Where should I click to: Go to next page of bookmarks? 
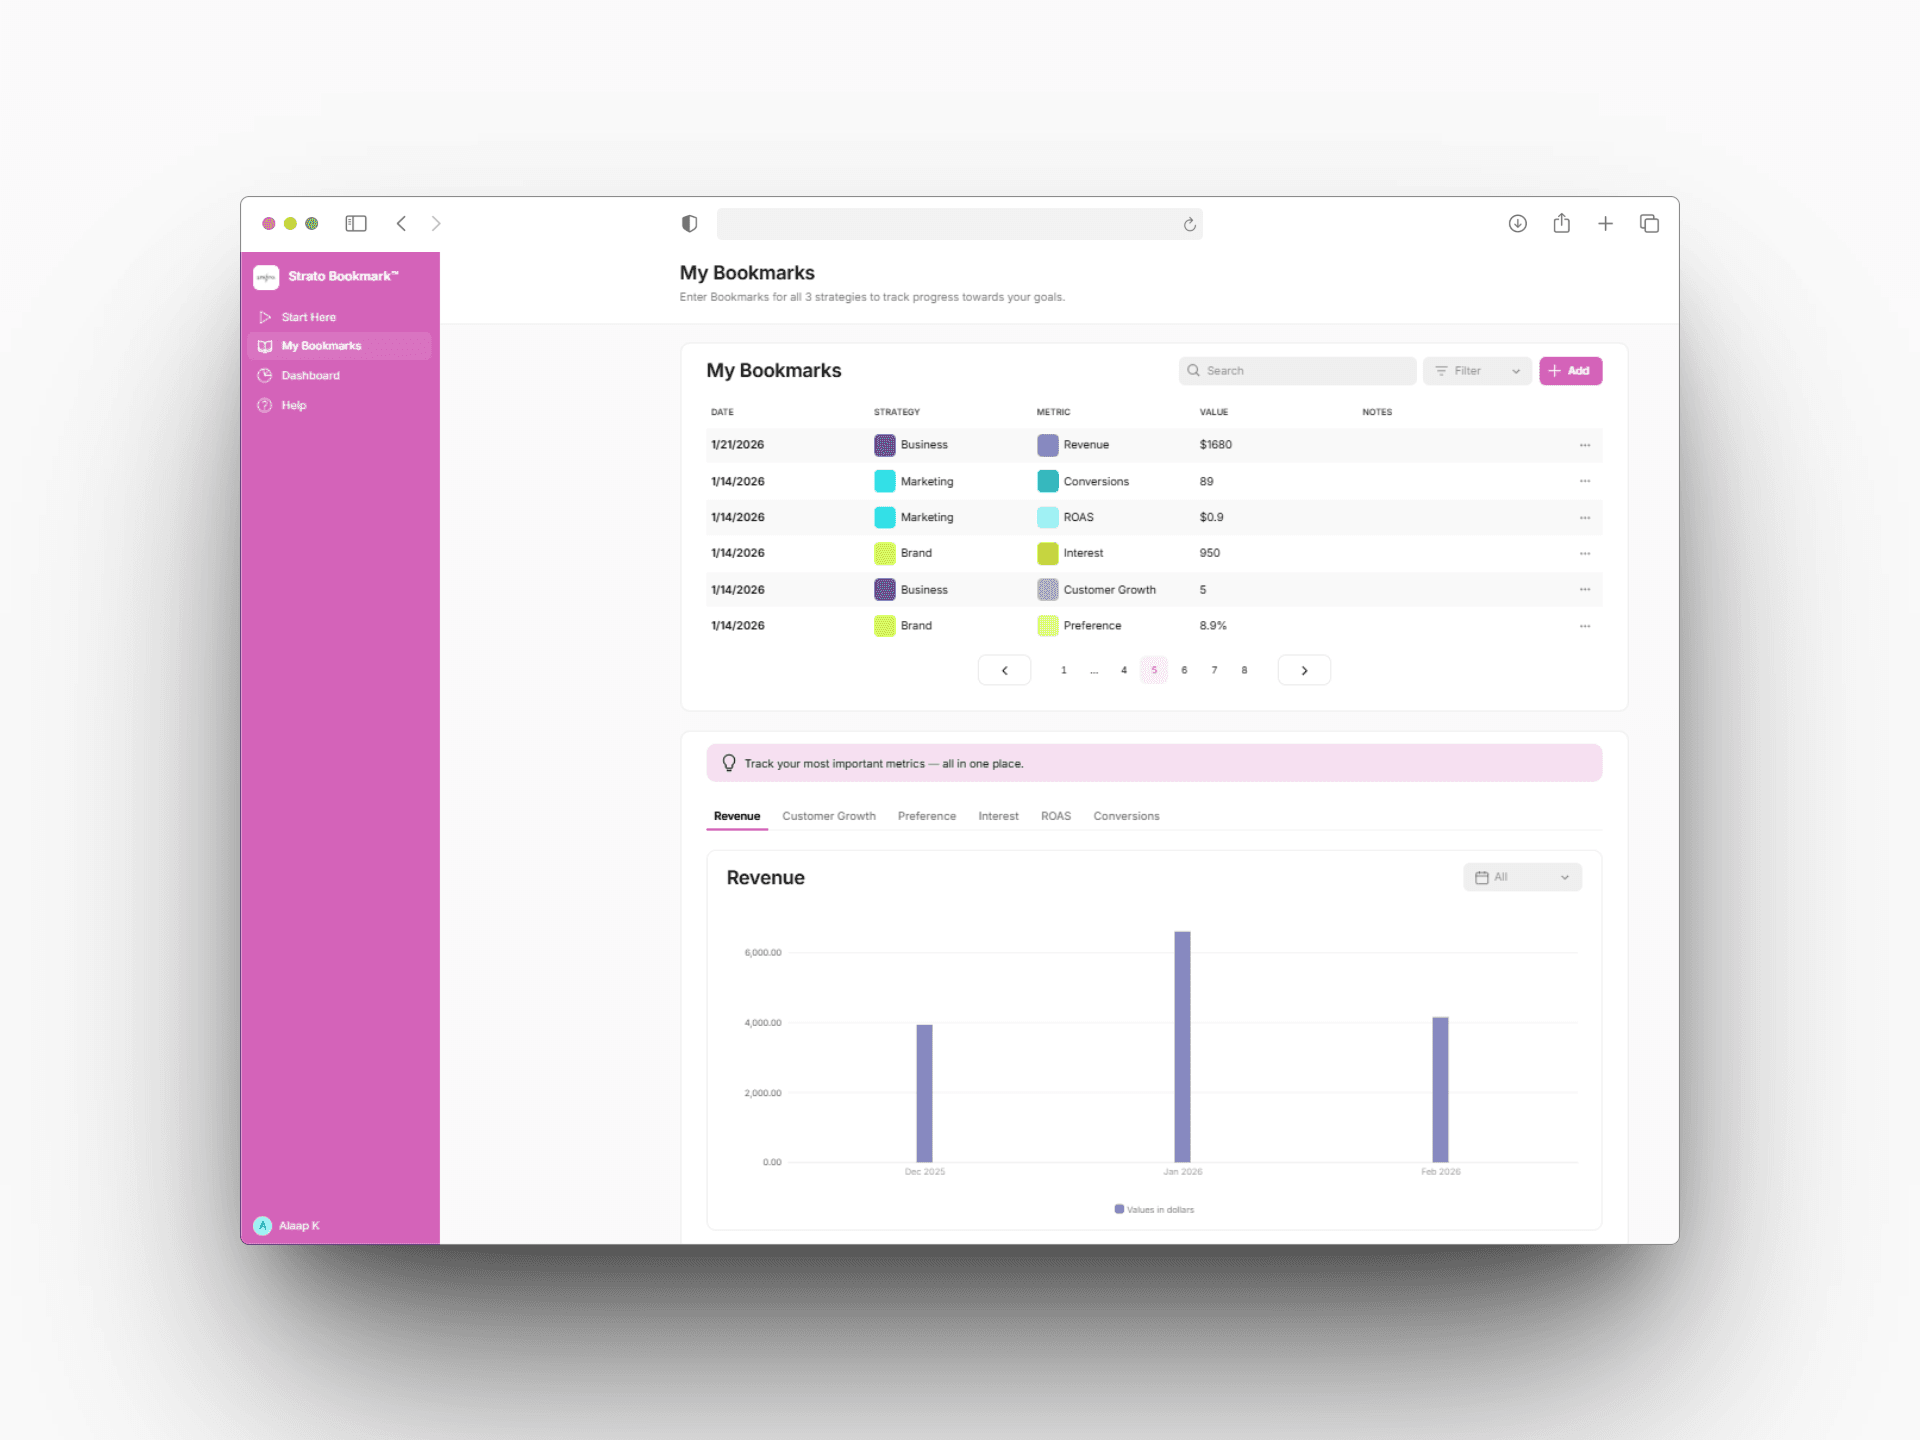click(1303, 671)
